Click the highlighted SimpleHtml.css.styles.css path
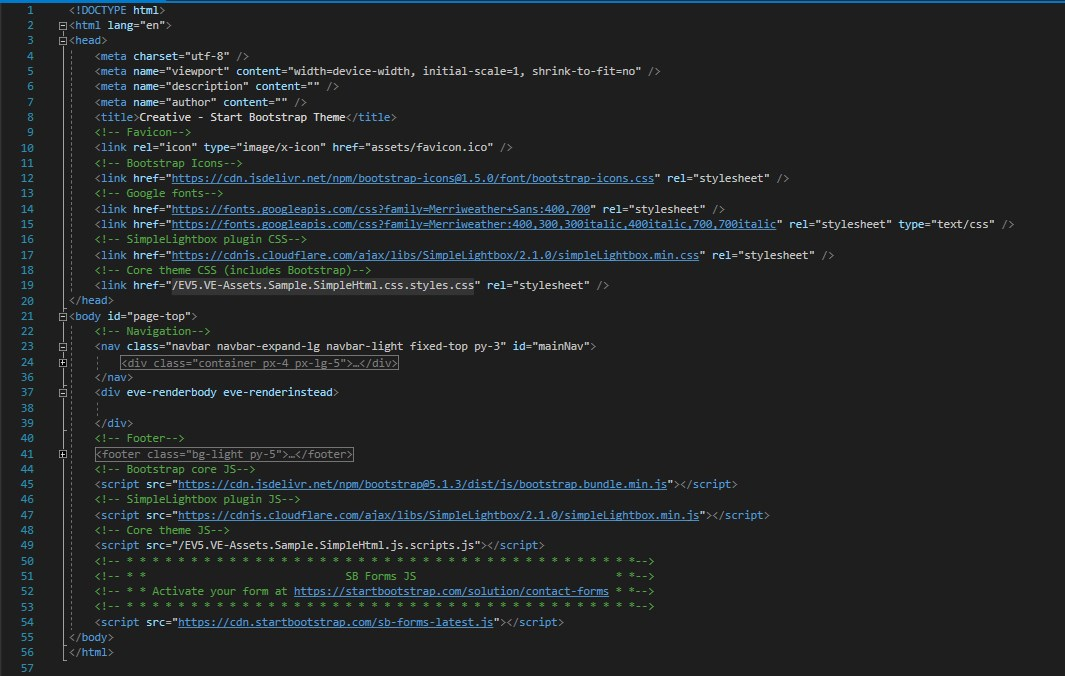 [x=323, y=285]
